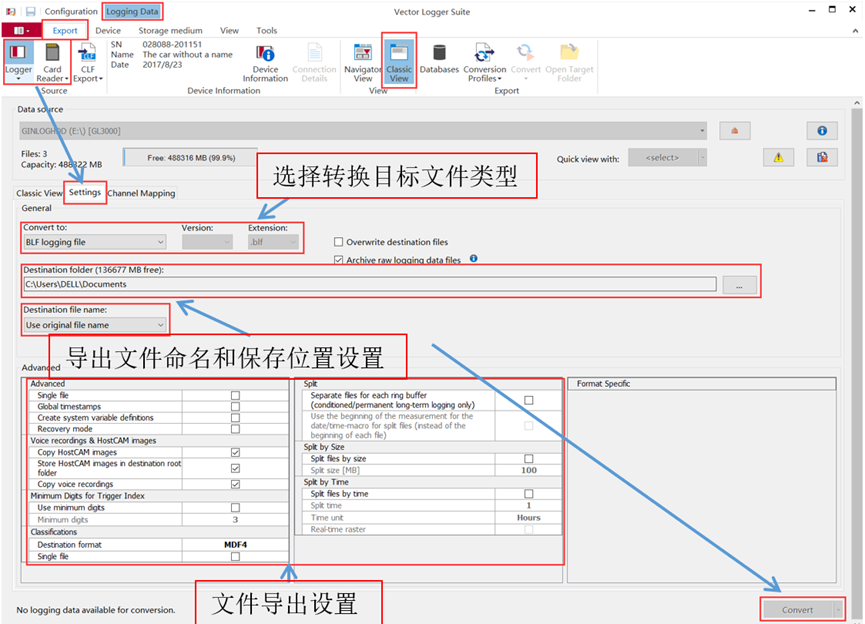Click the Destination folder path field
This screenshot has width=865, height=624.
[368, 285]
